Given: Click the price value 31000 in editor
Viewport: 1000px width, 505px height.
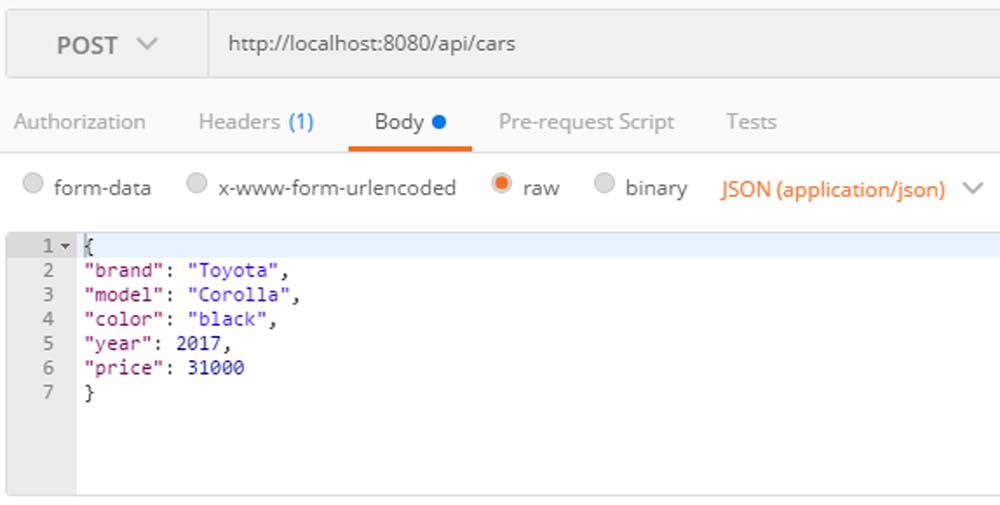Looking at the screenshot, I should 215,368.
